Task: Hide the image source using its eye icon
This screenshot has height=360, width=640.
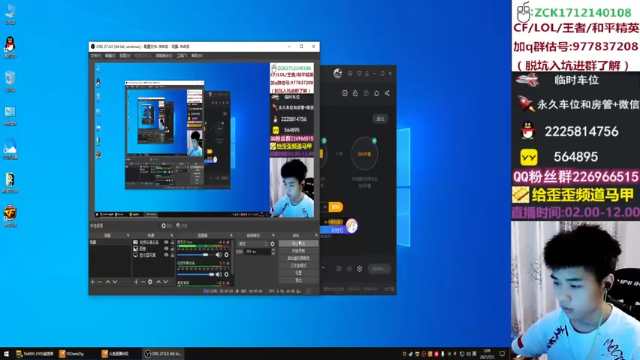Action: [x=166, y=248]
